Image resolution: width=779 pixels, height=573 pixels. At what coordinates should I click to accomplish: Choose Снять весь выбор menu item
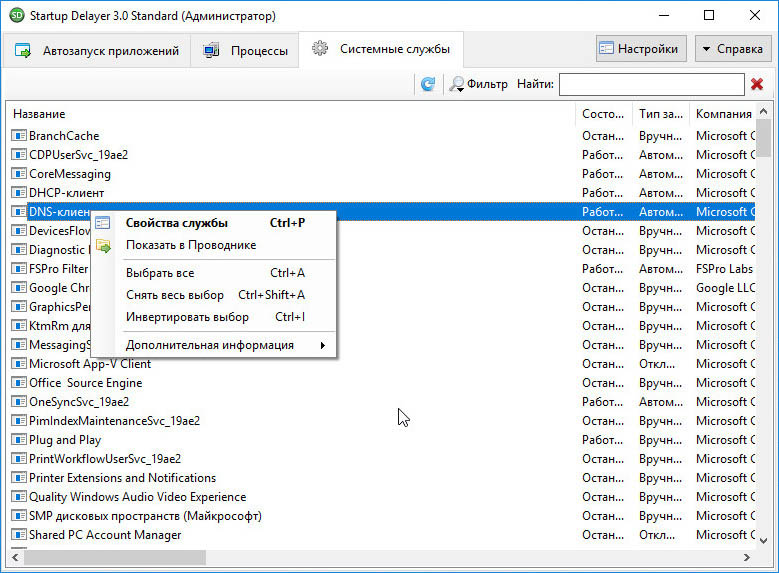pyautogui.click(x=214, y=295)
